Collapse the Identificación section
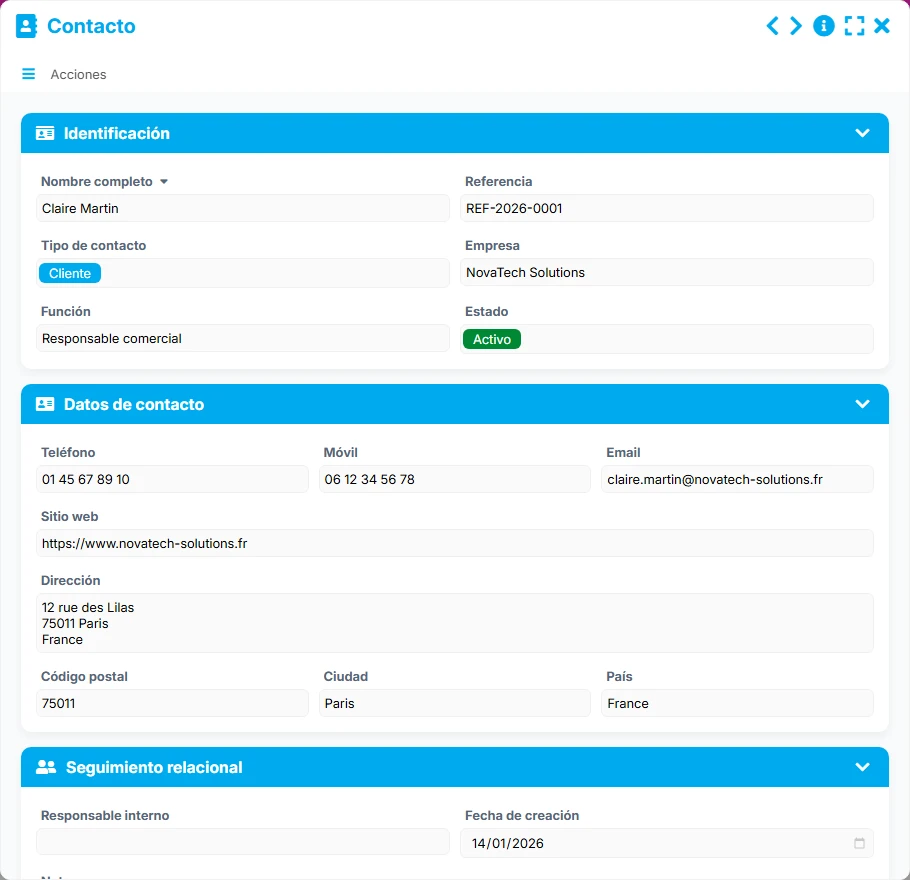The height and width of the screenshot is (880, 910). pyautogui.click(x=862, y=133)
